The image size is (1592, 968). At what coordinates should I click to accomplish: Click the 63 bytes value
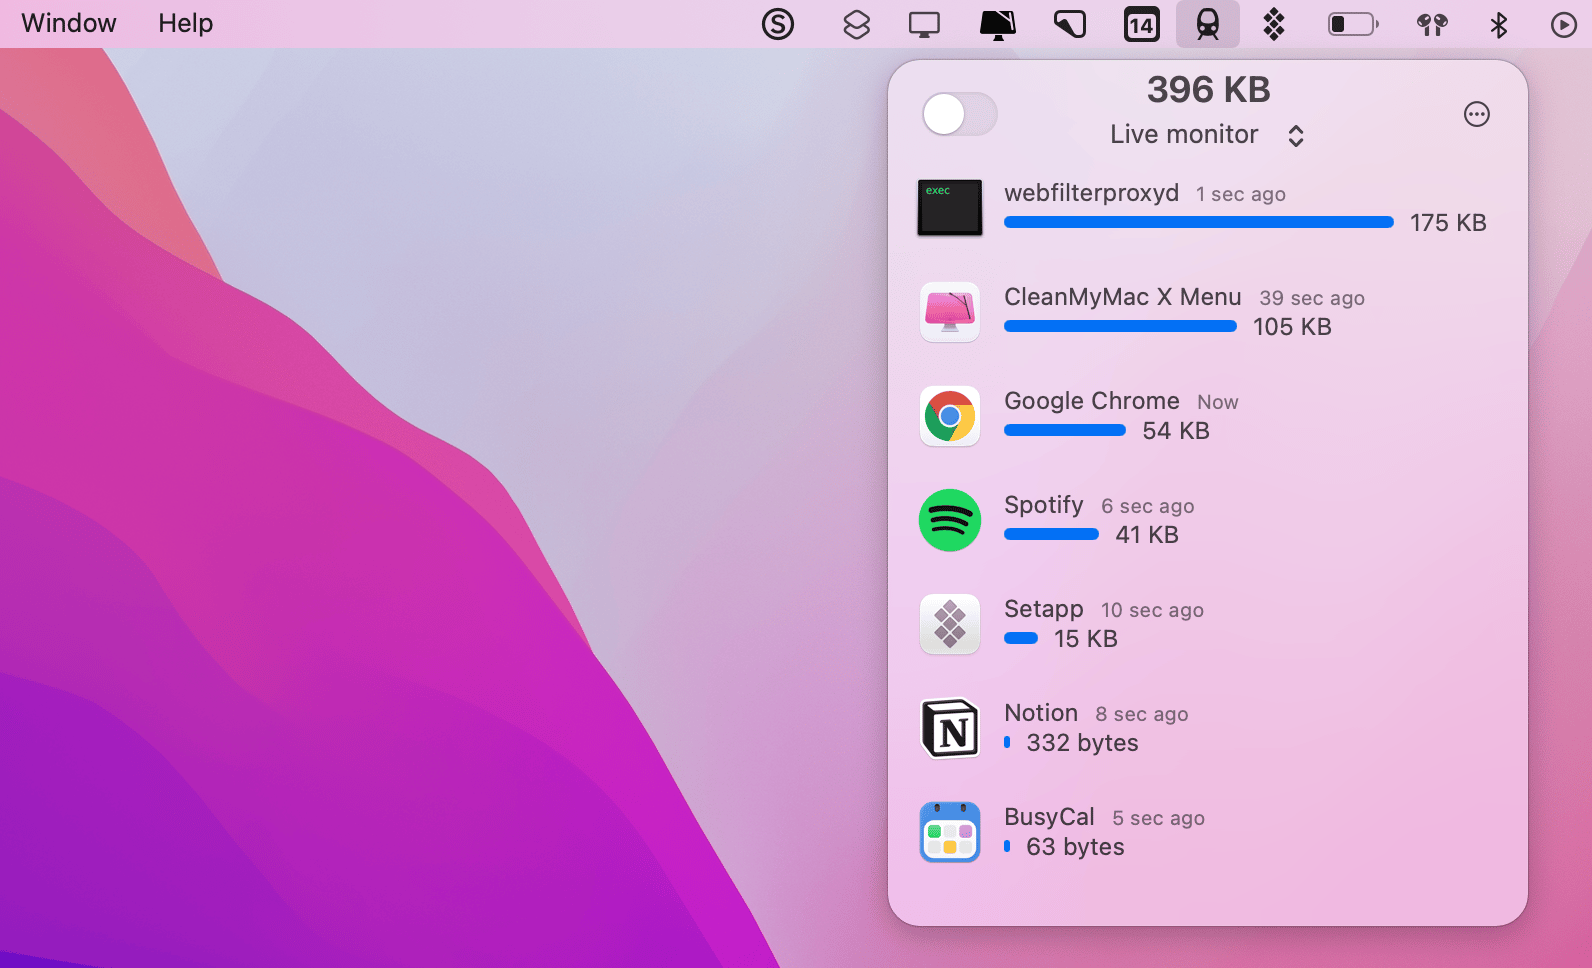(x=1075, y=847)
